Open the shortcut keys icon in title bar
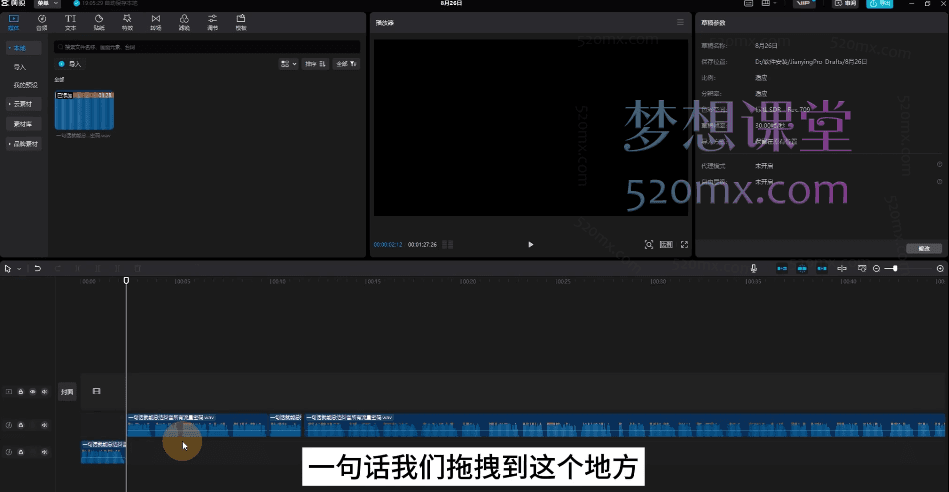The width and height of the screenshot is (949, 492). tap(749, 4)
